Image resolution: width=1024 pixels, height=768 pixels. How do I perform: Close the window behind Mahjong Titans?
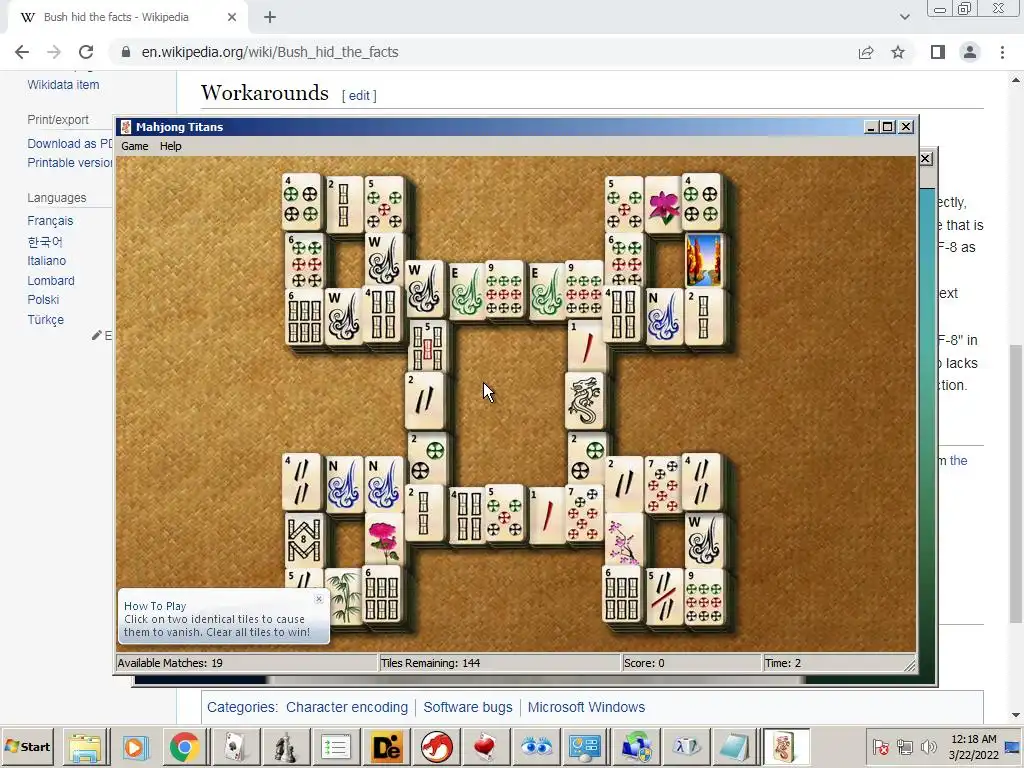pyautogui.click(x=925, y=159)
